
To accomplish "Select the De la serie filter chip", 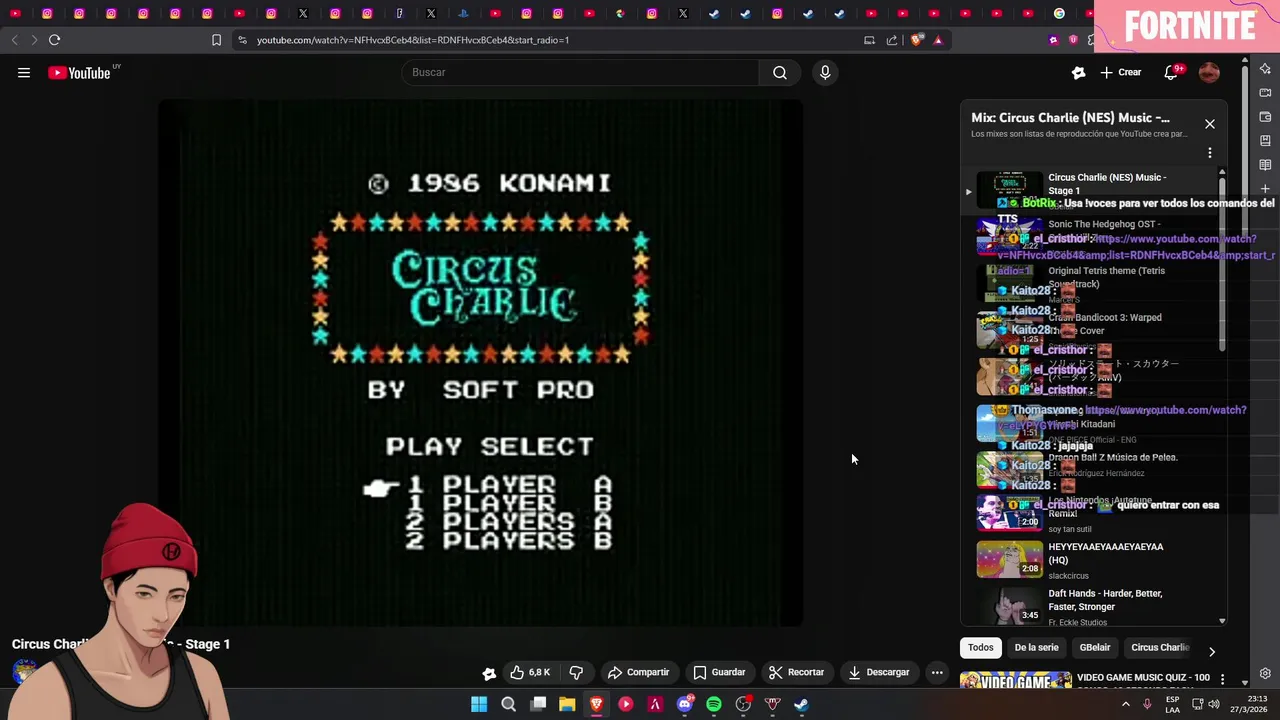I will tap(1036, 647).
